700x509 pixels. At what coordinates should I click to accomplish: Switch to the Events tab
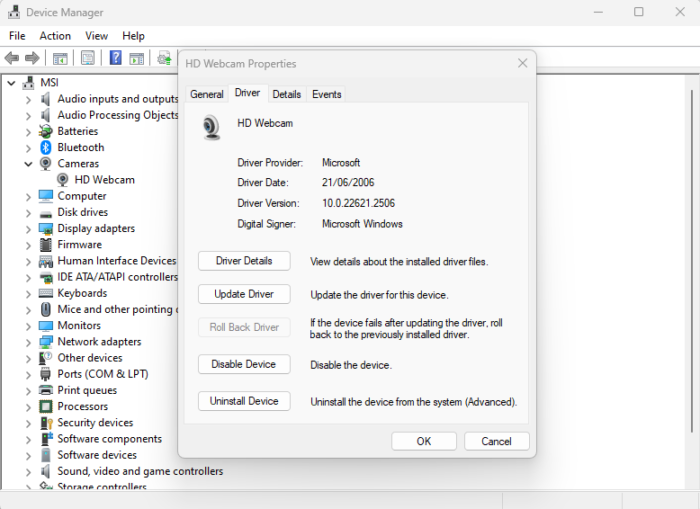coord(327,94)
